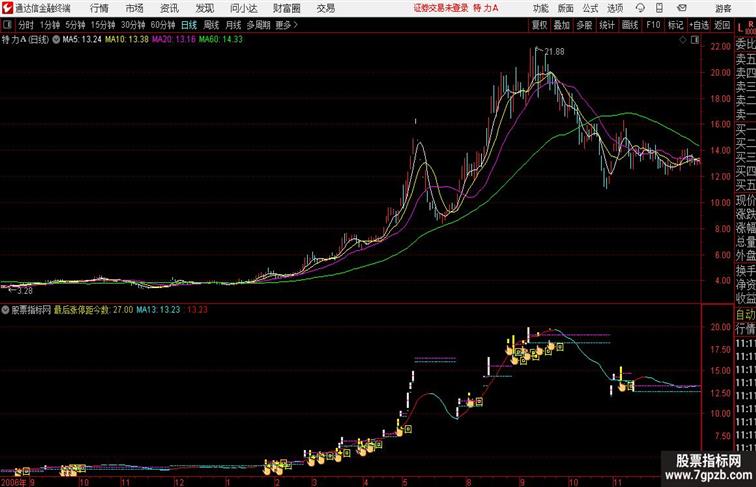The height and width of the screenshot is (487, 756).
Task: Switch to the 15分钟 period tab
Action: (x=103, y=25)
